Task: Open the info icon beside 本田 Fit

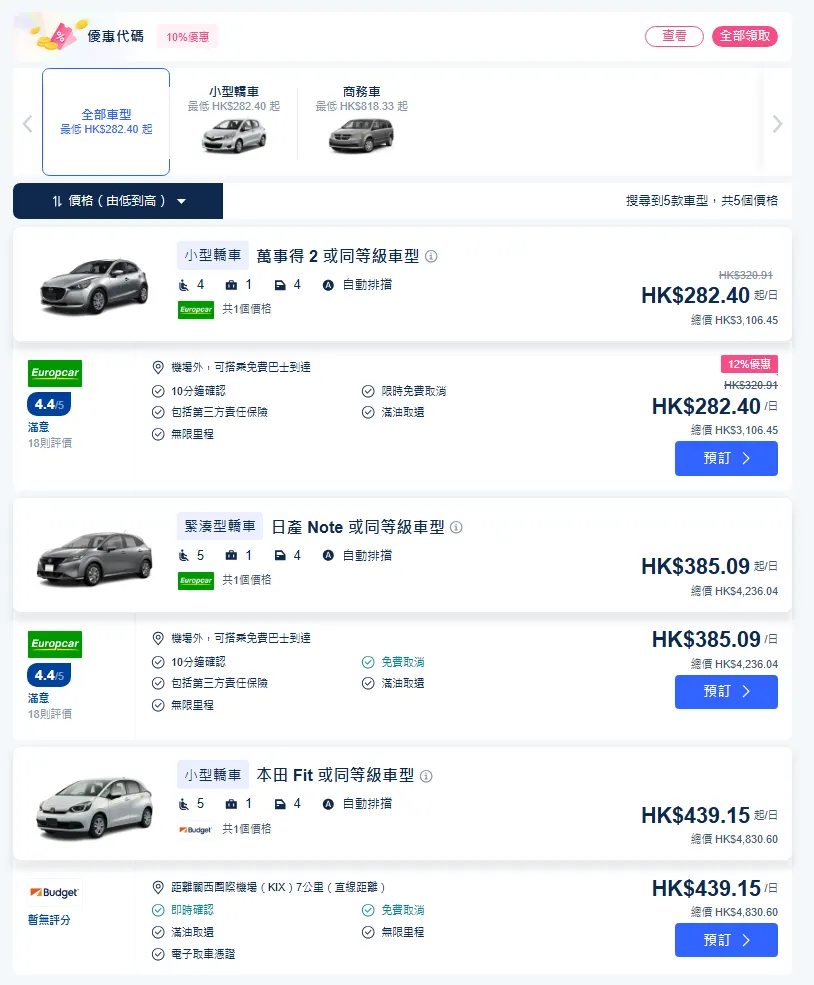Action: pyautogui.click(x=426, y=774)
